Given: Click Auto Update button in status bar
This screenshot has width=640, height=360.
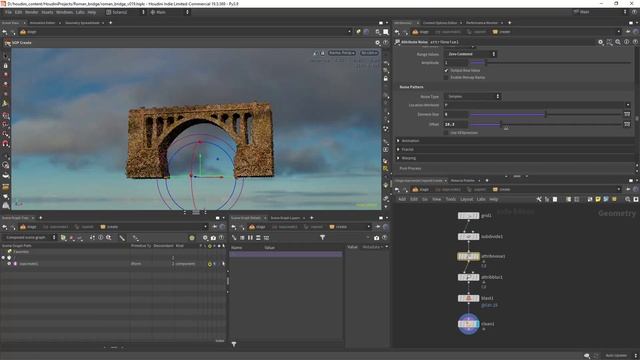Looking at the screenshot, I should (616, 356).
